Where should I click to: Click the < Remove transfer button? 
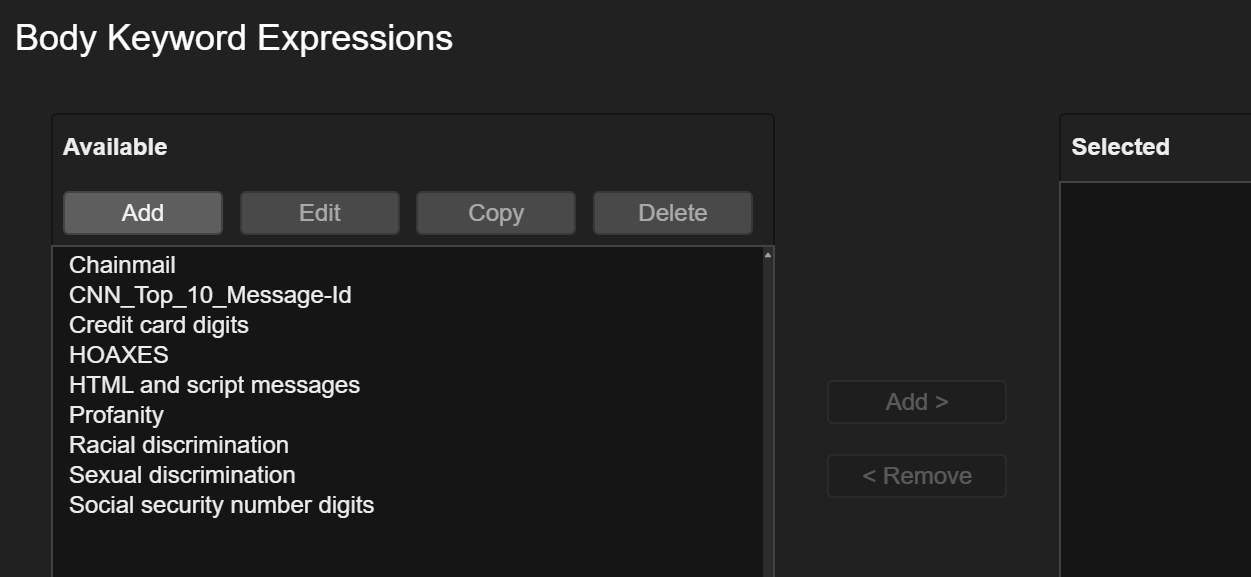916,476
